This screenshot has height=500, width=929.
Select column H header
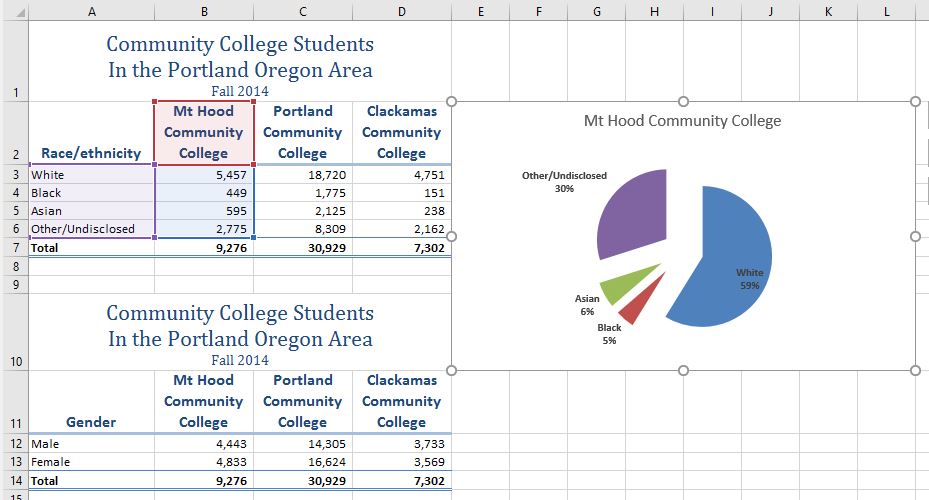coord(654,11)
